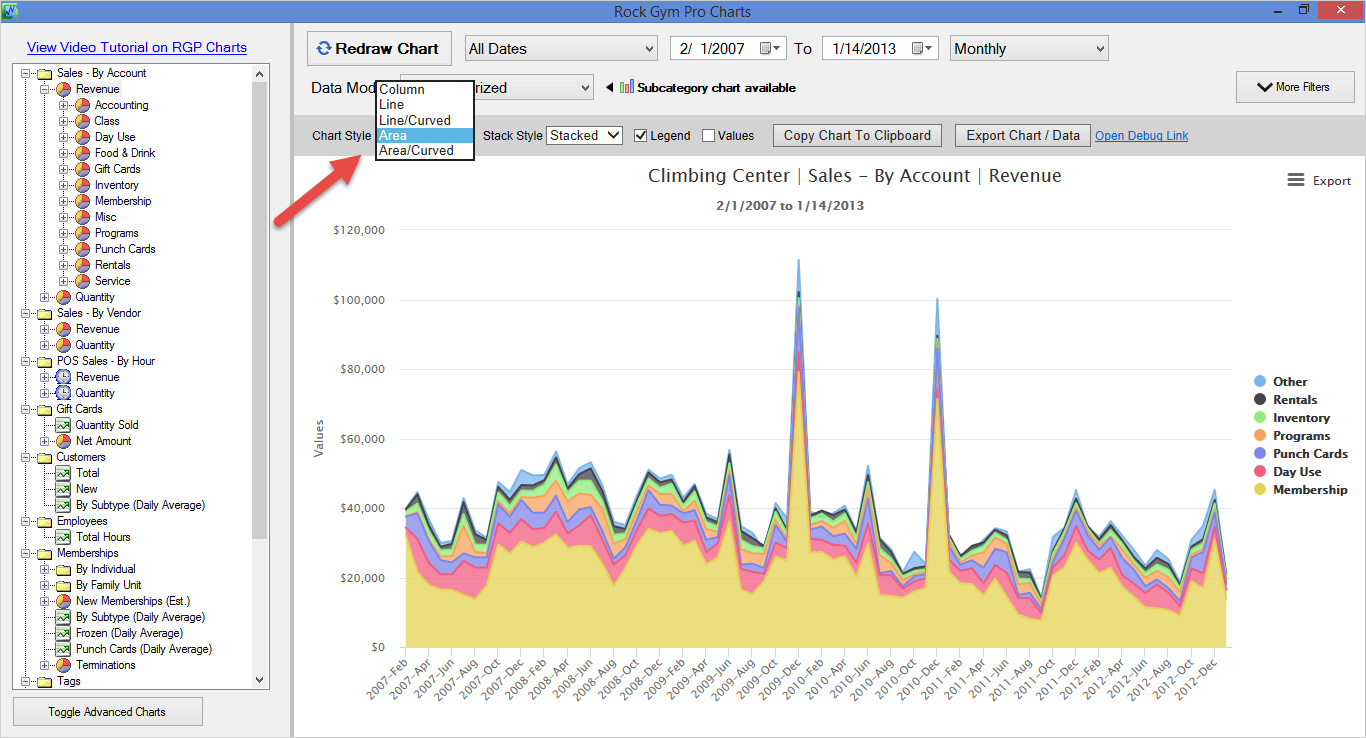Toggle Punch Cards series in chart legend
This screenshot has width=1366, height=738.
[1301, 454]
